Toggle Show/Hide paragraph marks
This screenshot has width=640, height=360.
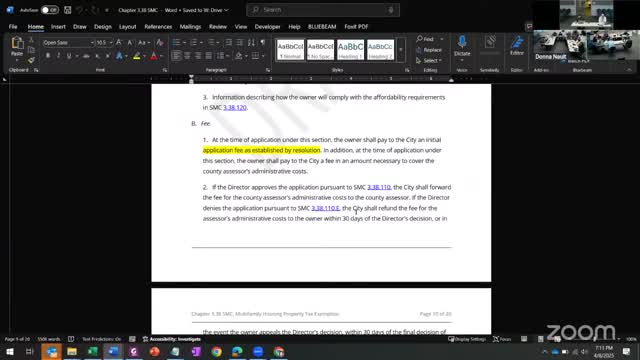point(262,42)
